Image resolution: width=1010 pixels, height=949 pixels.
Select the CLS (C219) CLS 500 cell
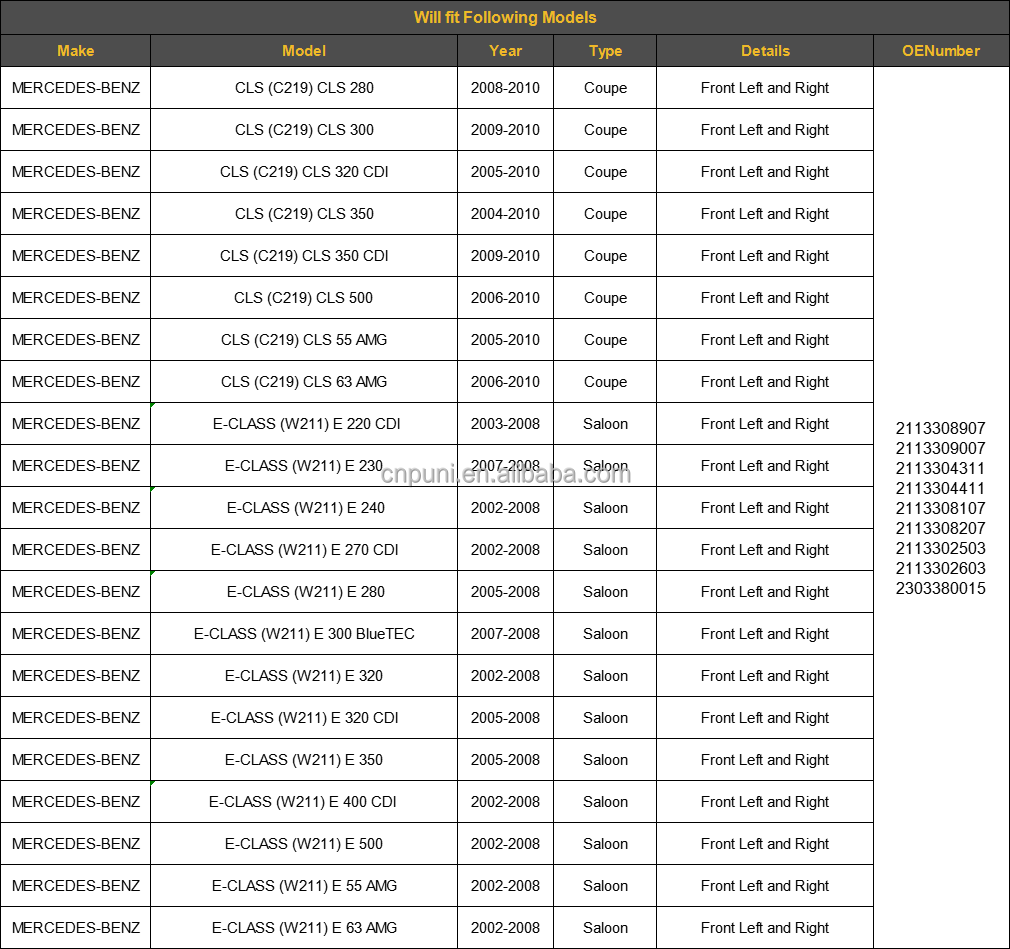[x=304, y=298]
